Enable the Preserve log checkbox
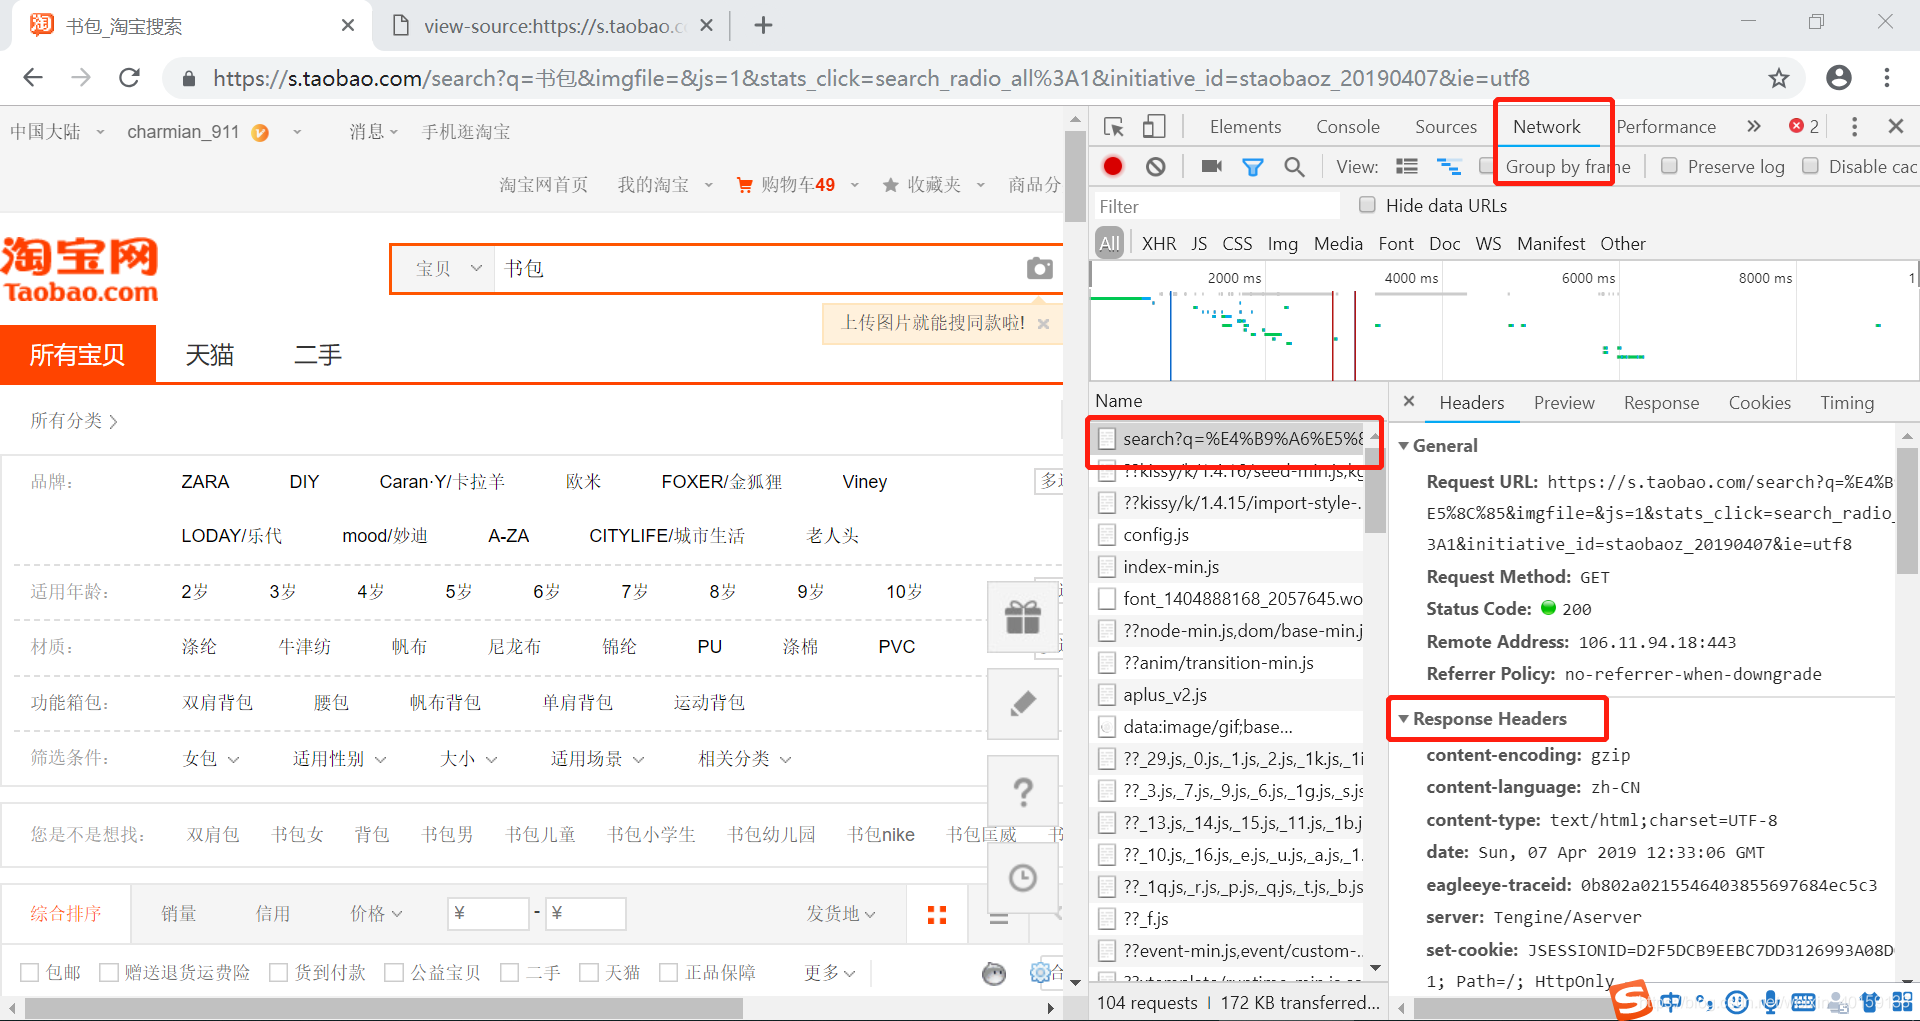Viewport: 1920px width, 1021px height. 1668,166
